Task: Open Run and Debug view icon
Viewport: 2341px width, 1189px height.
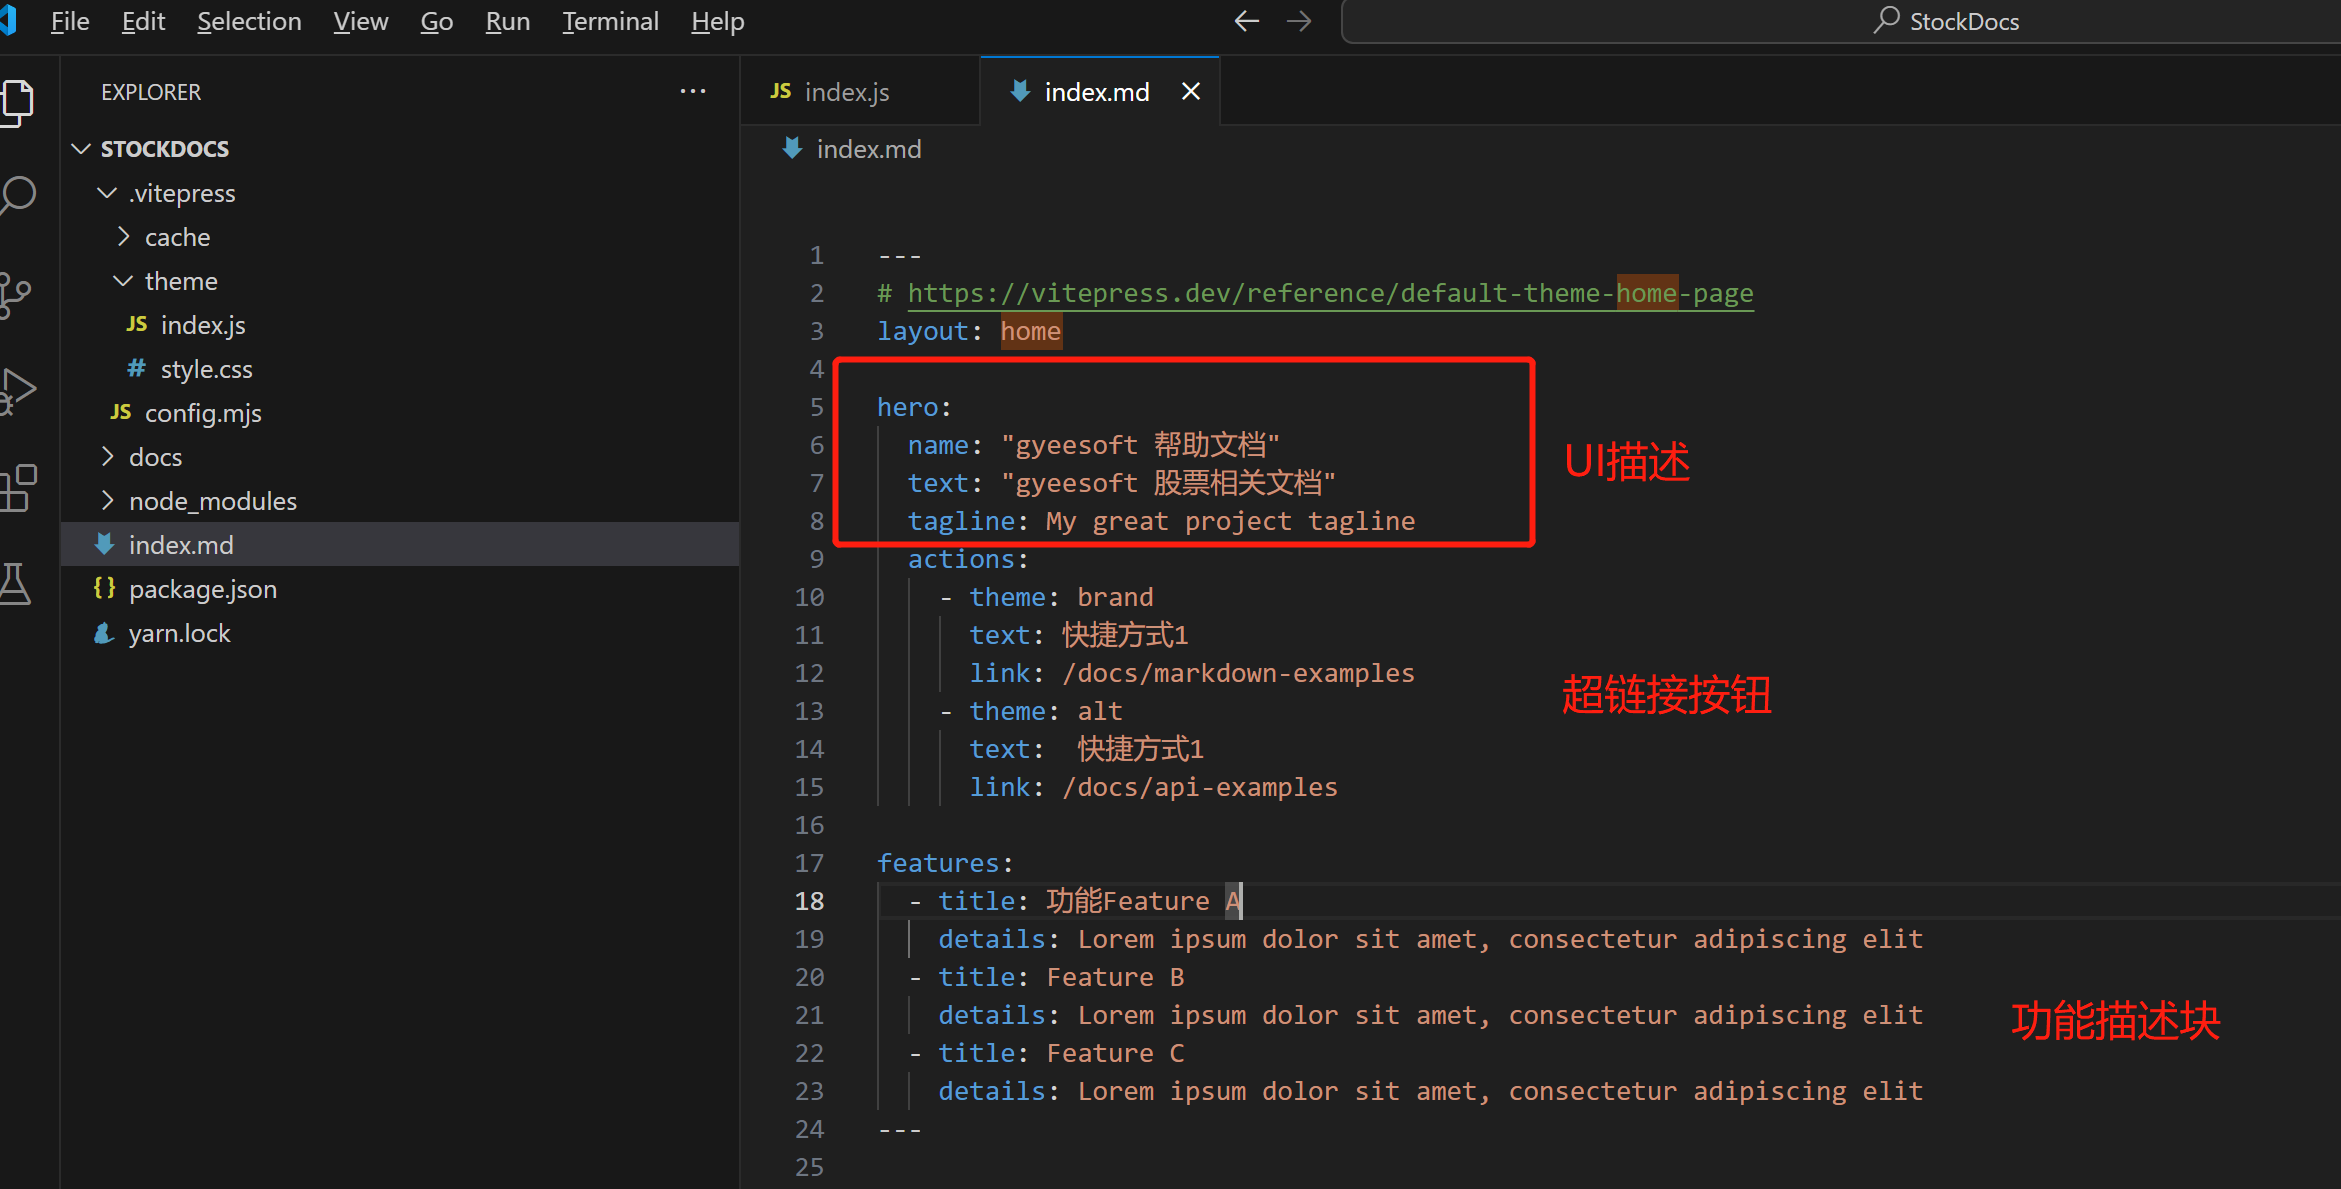Action: coord(18,390)
